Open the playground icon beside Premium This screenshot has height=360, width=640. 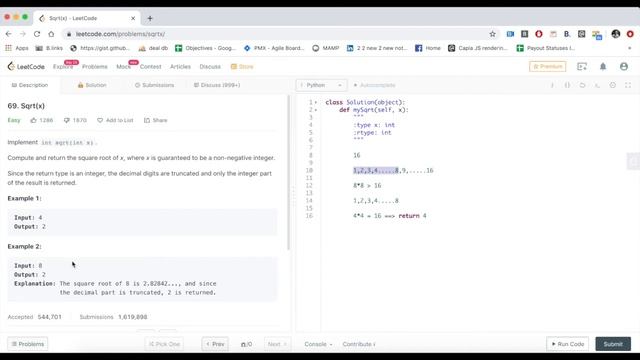[582, 67]
